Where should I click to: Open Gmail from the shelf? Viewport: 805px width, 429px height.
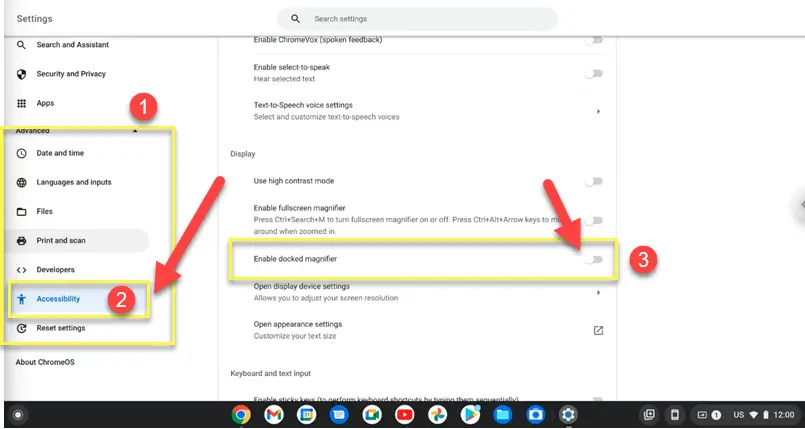pyautogui.click(x=274, y=415)
